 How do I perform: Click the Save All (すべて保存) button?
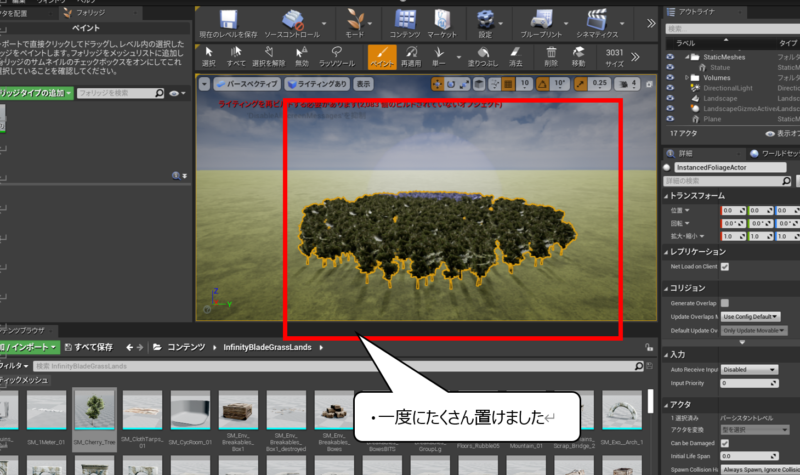point(89,347)
